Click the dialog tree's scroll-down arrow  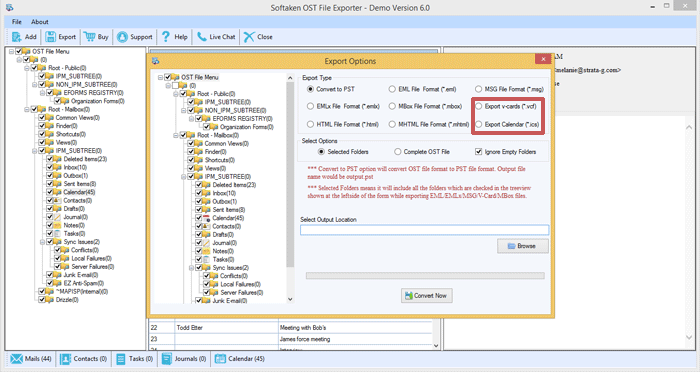[290, 299]
